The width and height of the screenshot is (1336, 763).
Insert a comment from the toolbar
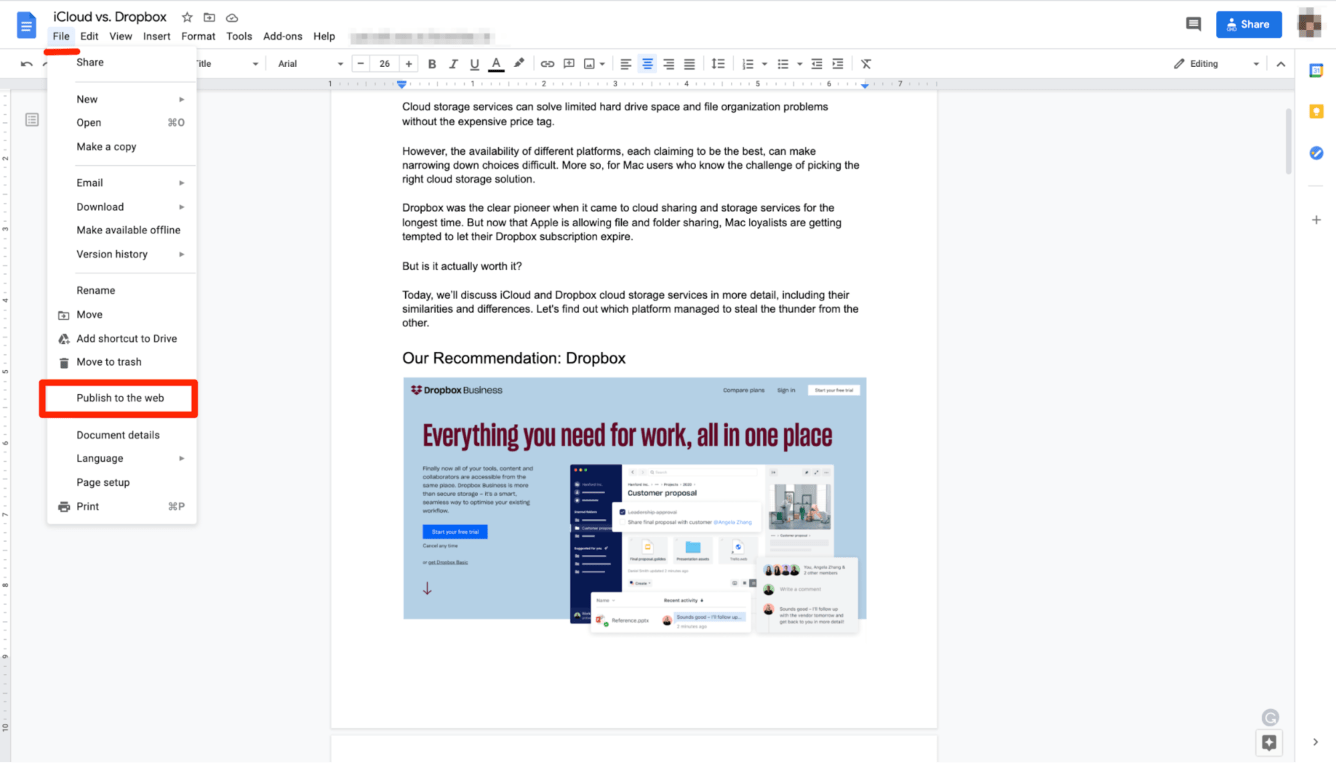pos(569,63)
